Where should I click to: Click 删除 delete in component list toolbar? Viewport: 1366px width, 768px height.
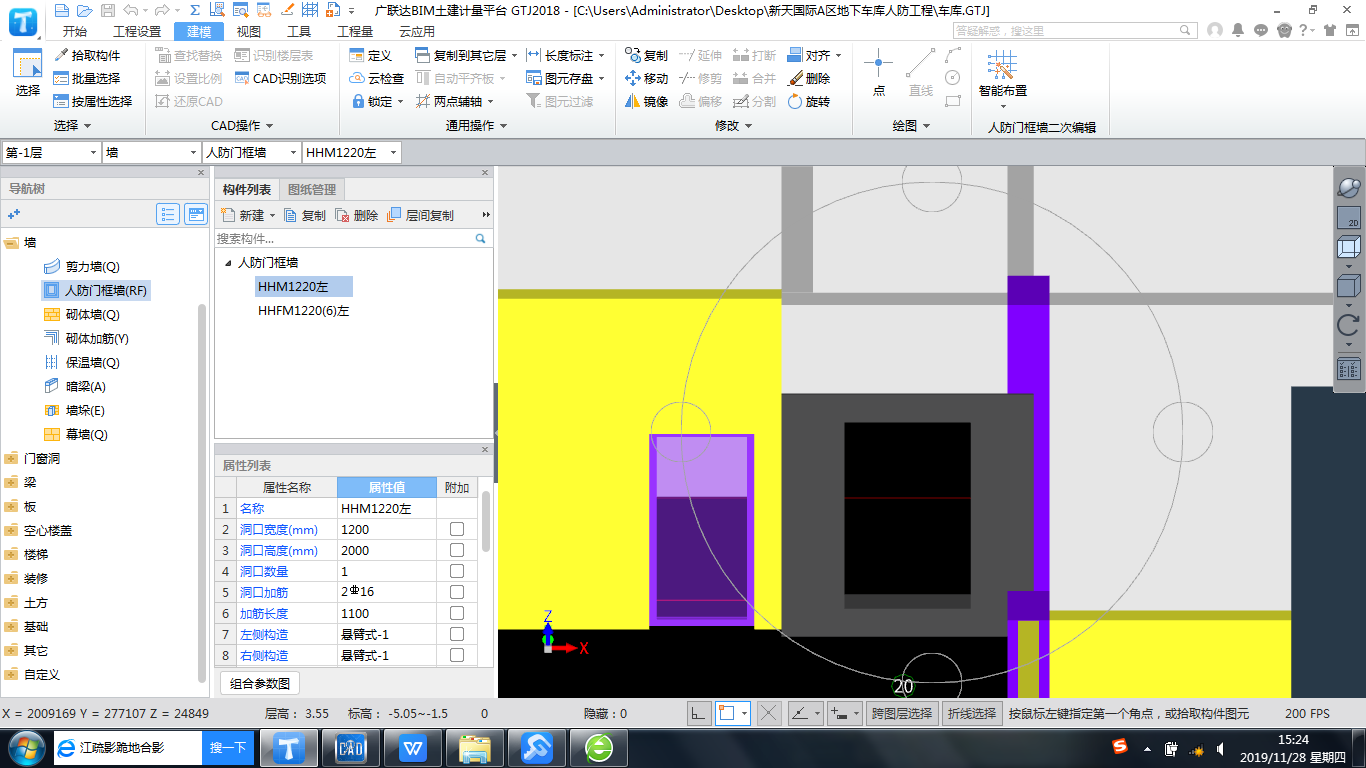(x=357, y=215)
